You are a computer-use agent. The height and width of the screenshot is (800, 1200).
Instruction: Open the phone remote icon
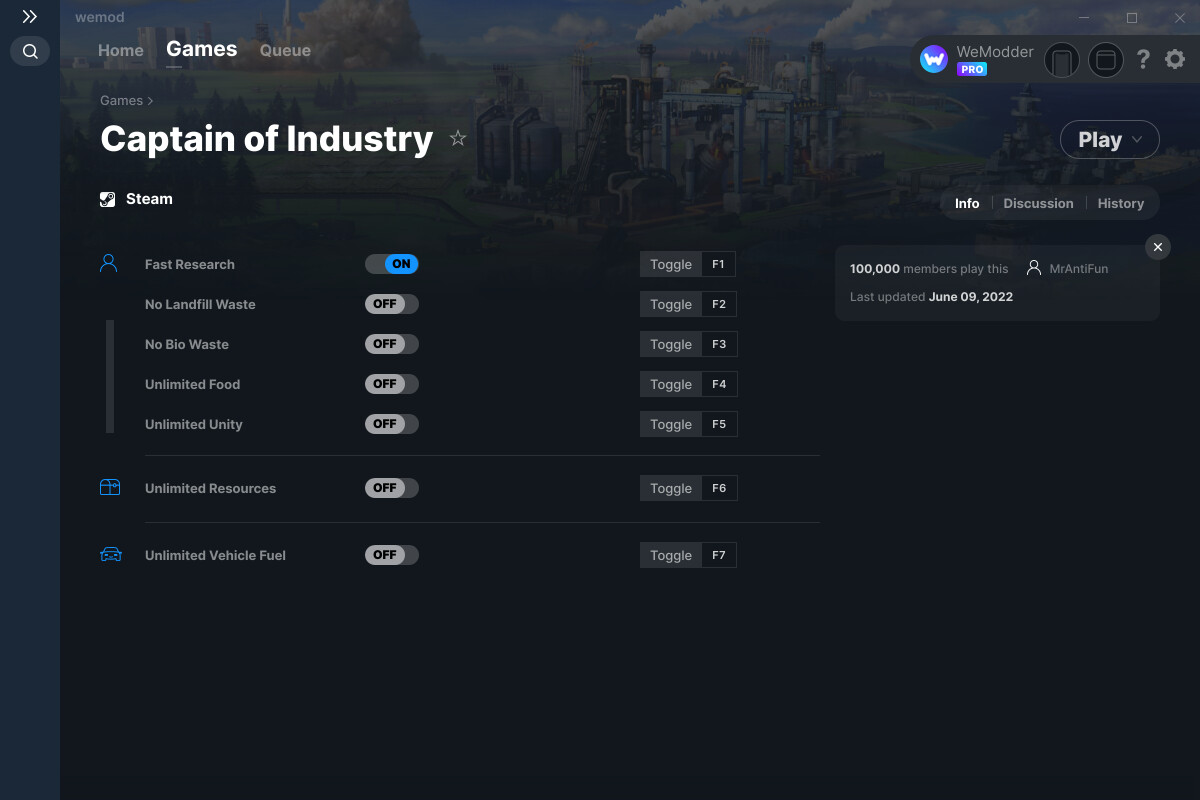click(1062, 60)
